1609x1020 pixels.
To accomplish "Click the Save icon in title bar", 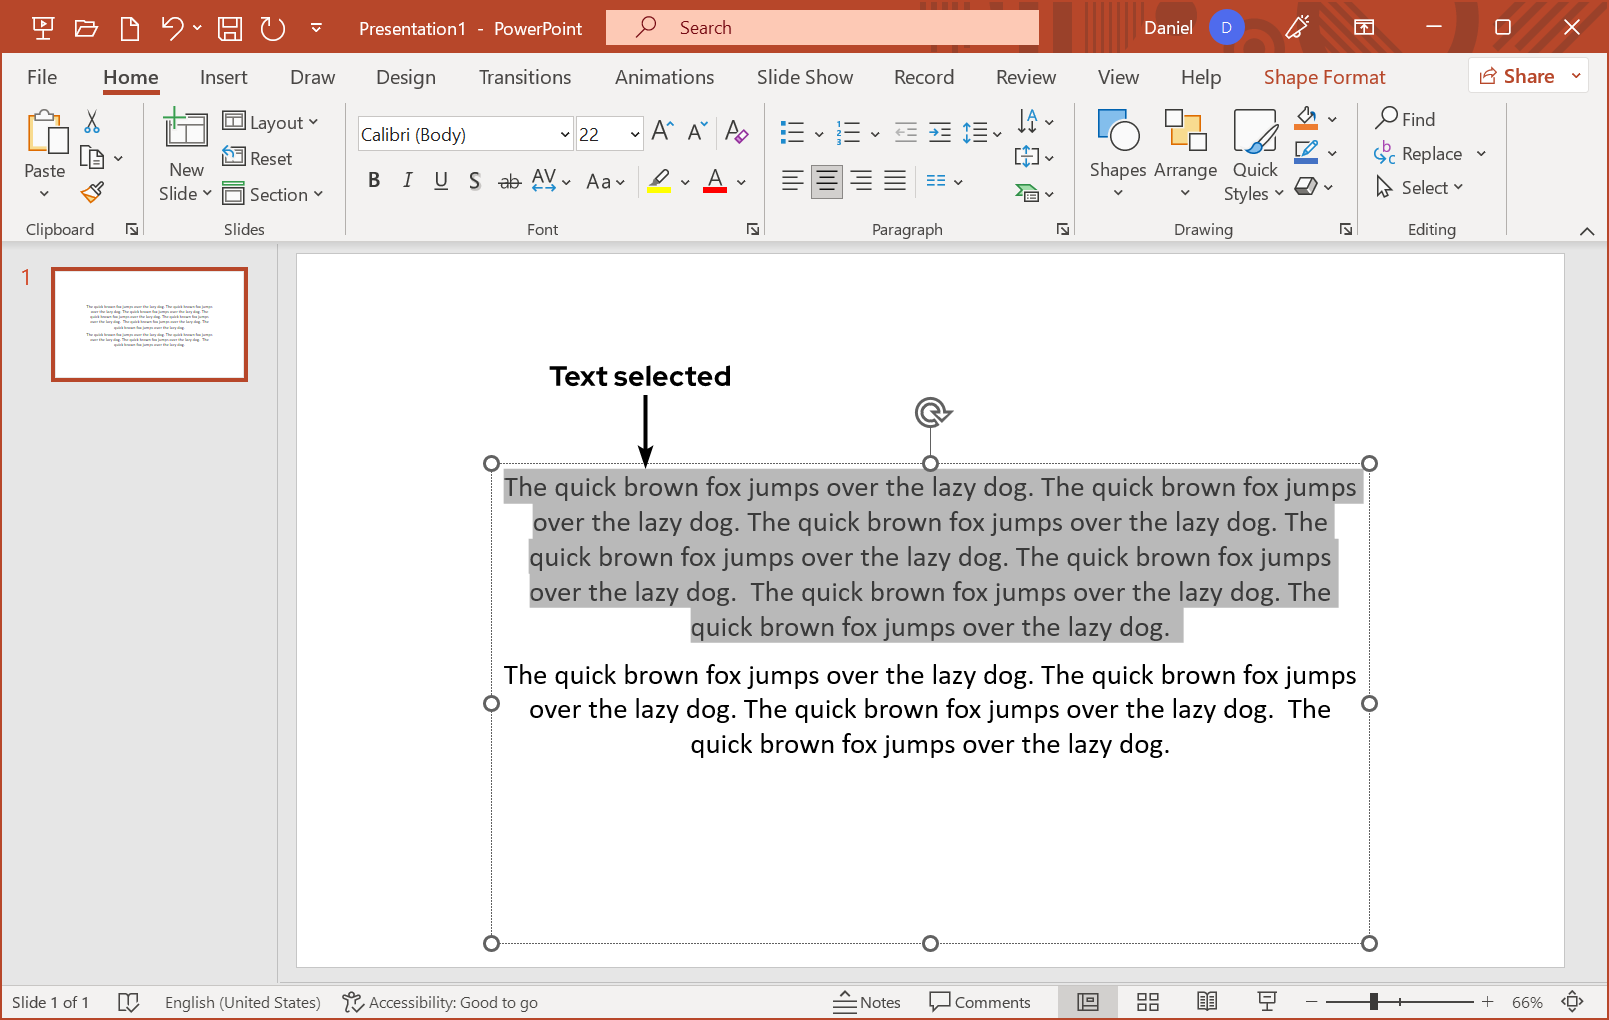I will 230,28.
